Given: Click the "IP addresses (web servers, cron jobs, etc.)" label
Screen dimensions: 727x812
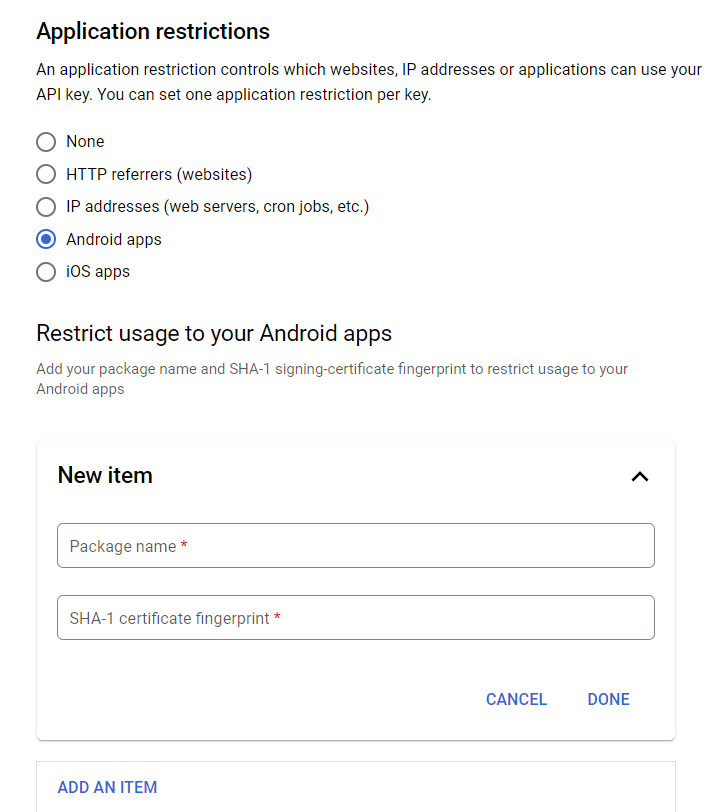Looking at the screenshot, I should click(x=217, y=207).
